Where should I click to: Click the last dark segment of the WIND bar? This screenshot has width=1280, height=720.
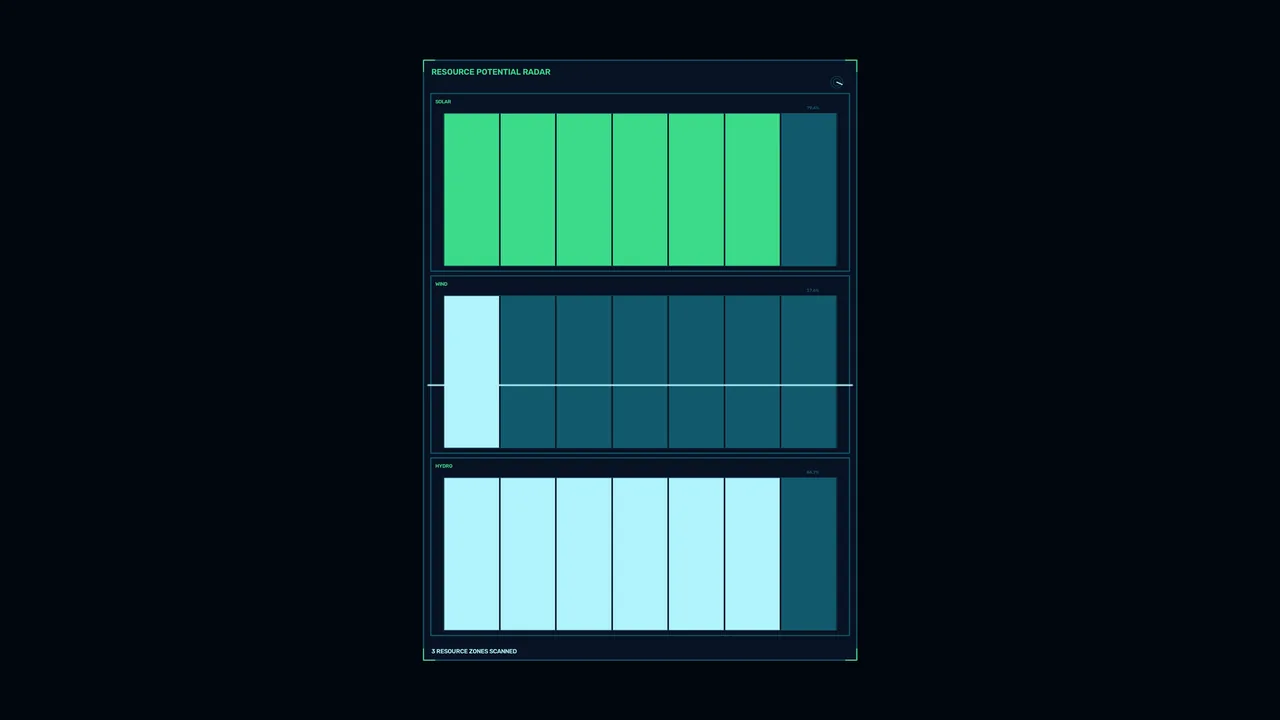pyautogui.click(x=808, y=372)
